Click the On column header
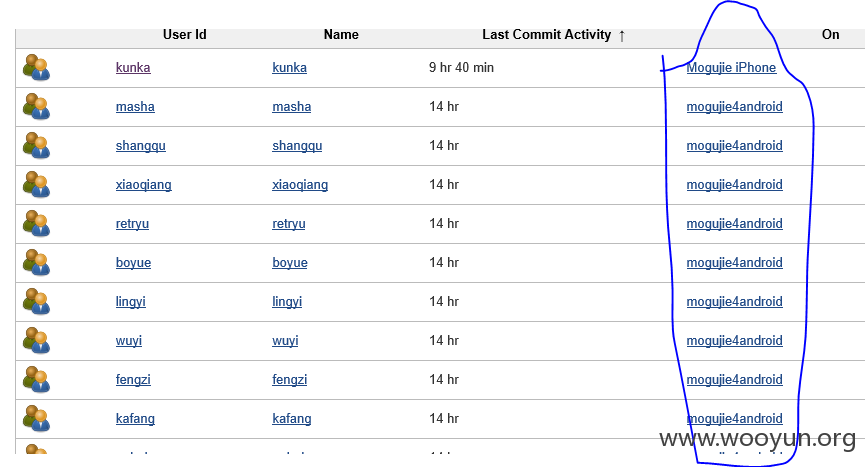Image resolution: width=865 pixels, height=467 pixels. 830,35
